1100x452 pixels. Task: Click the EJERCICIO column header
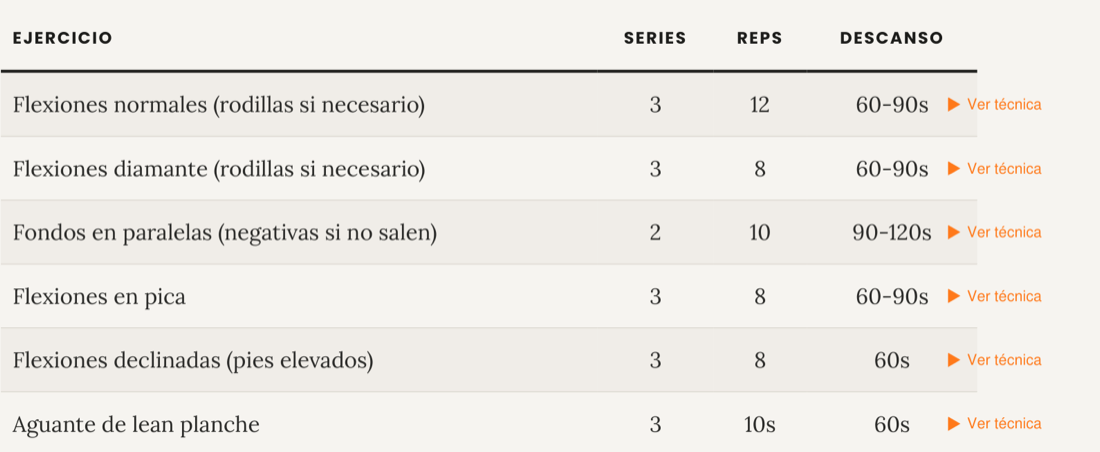(62, 38)
